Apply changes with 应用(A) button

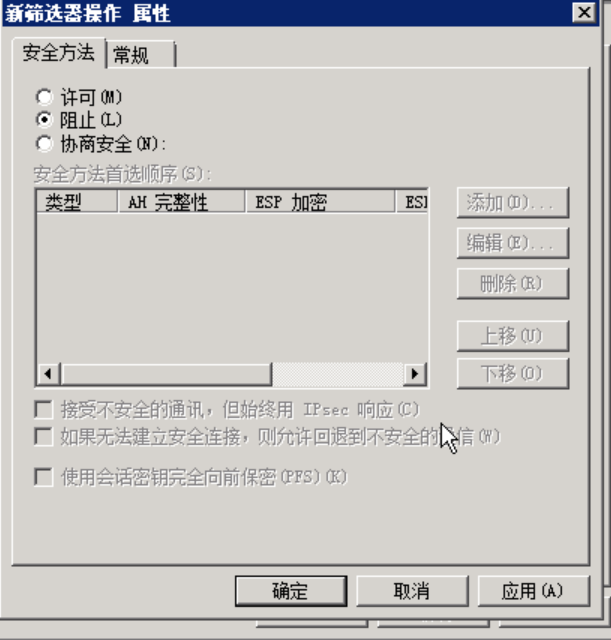pos(533,591)
